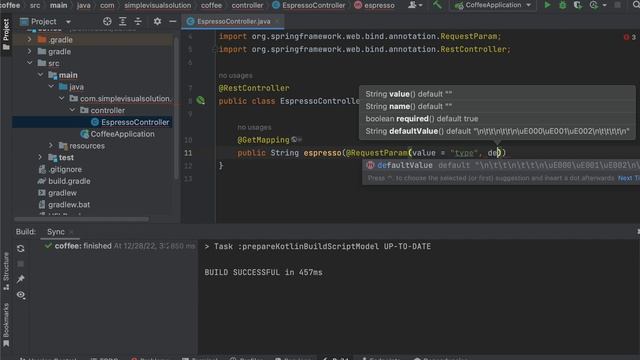Expand the test folder
Viewport: 640px width, 360px height.
[40, 157]
